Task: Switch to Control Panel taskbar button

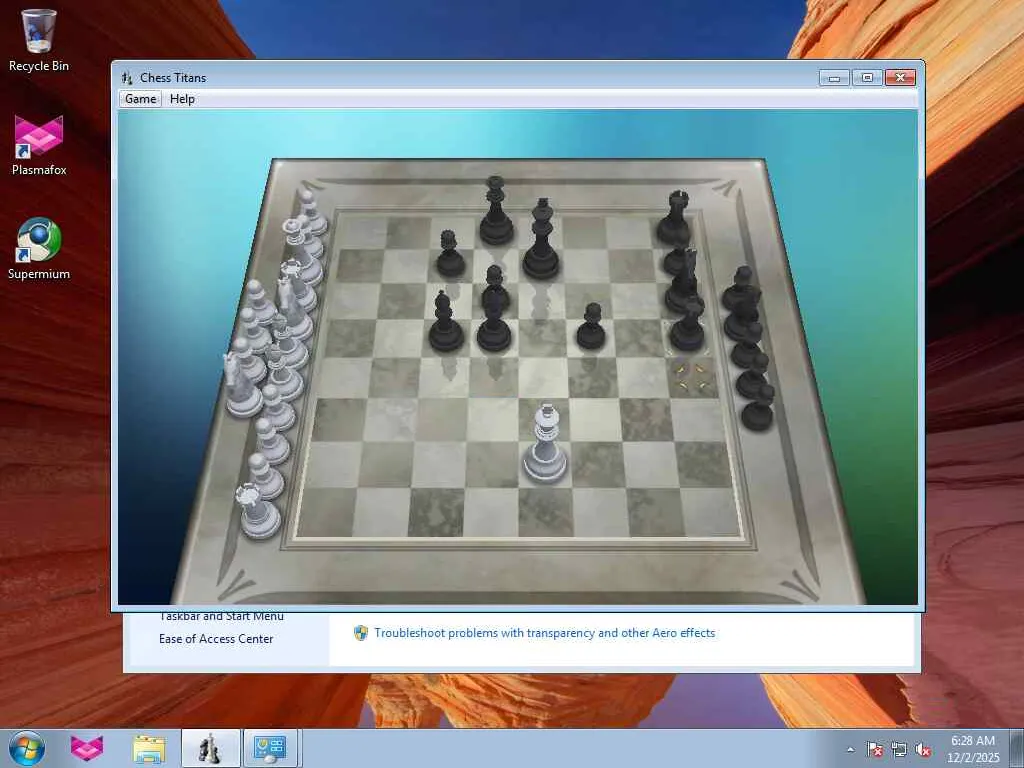Action: point(270,748)
